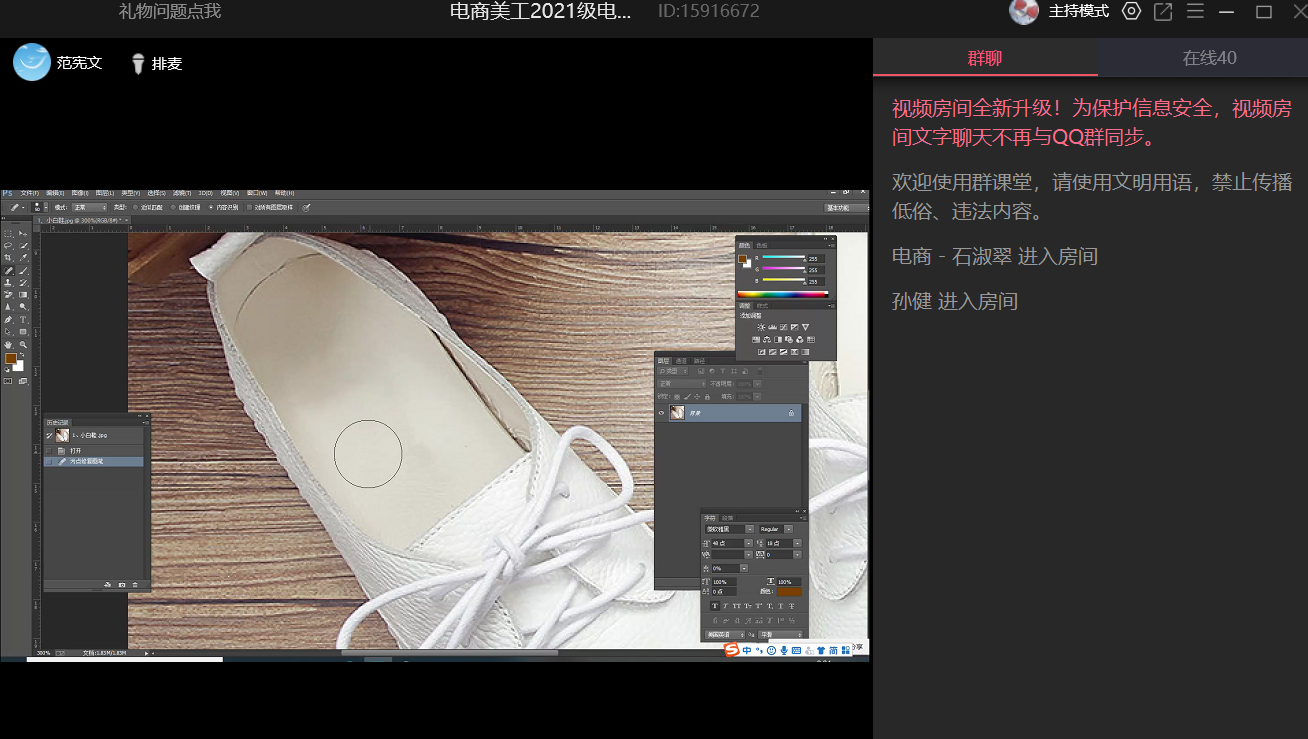Viewport: 1308px width, 739px height.
Task: Click the faux bold T button
Action: (x=715, y=606)
